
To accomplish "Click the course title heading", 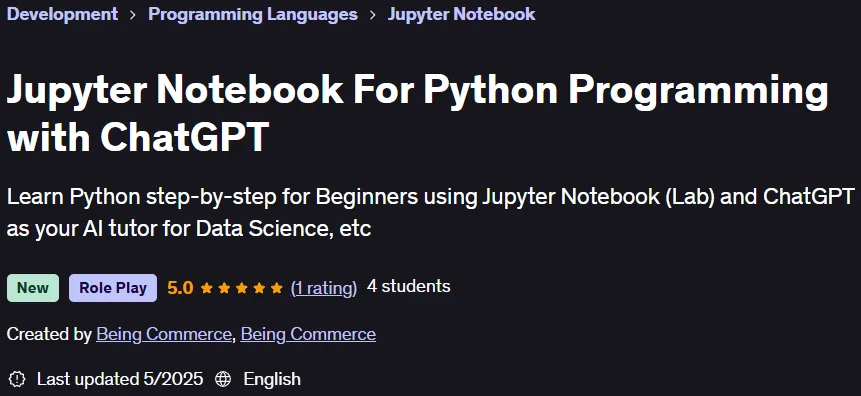I will click(x=417, y=113).
